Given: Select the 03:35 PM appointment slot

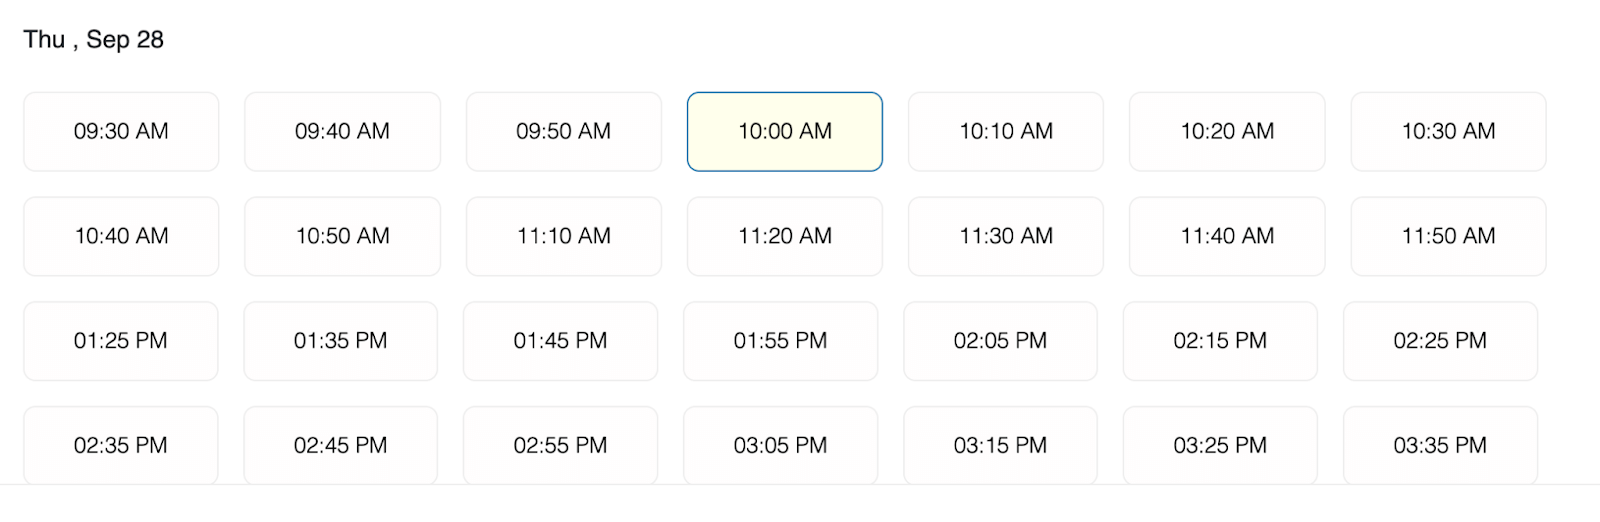Looking at the screenshot, I should coord(1440,445).
